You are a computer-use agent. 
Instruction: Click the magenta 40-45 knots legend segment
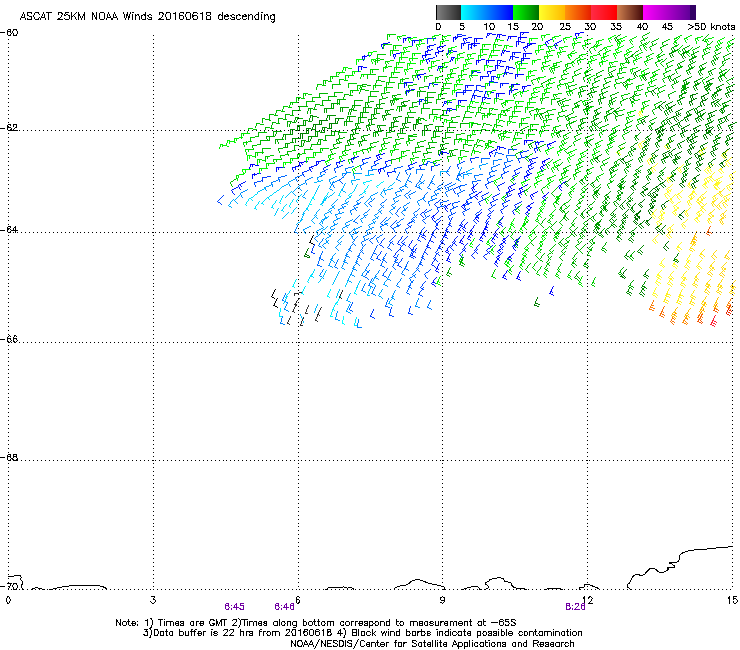point(656,12)
